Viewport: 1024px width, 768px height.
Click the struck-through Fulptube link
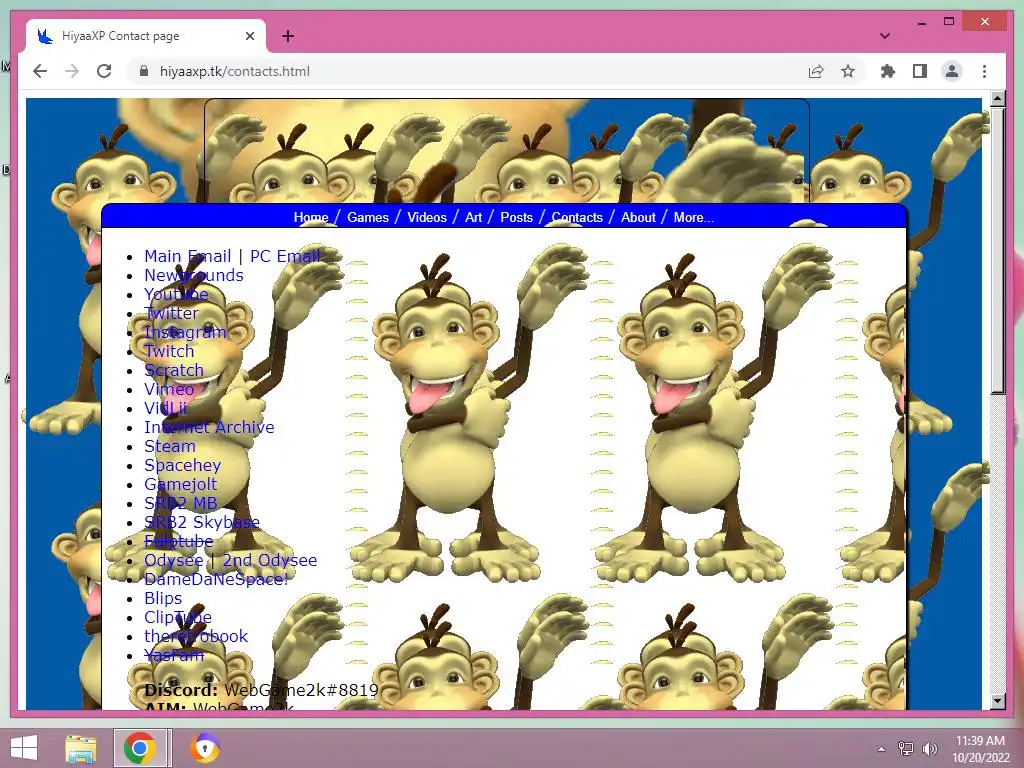coord(179,541)
